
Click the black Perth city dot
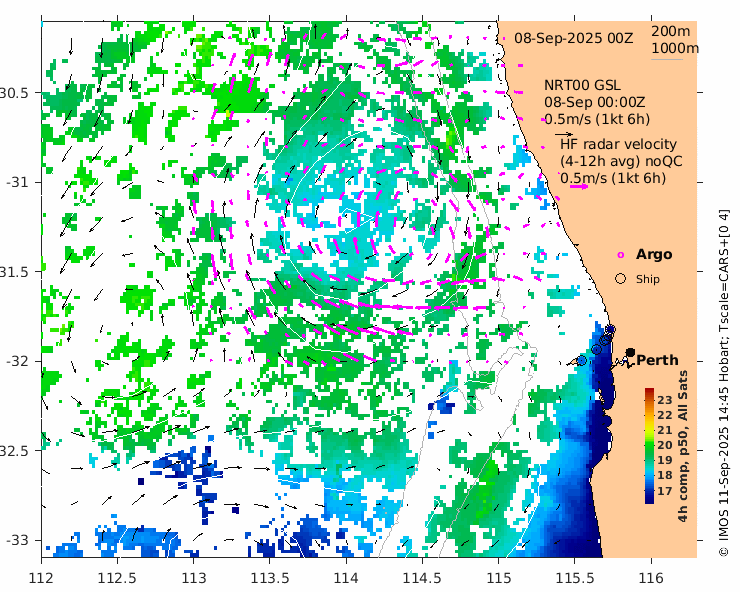pyautogui.click(x=630, y=352)
